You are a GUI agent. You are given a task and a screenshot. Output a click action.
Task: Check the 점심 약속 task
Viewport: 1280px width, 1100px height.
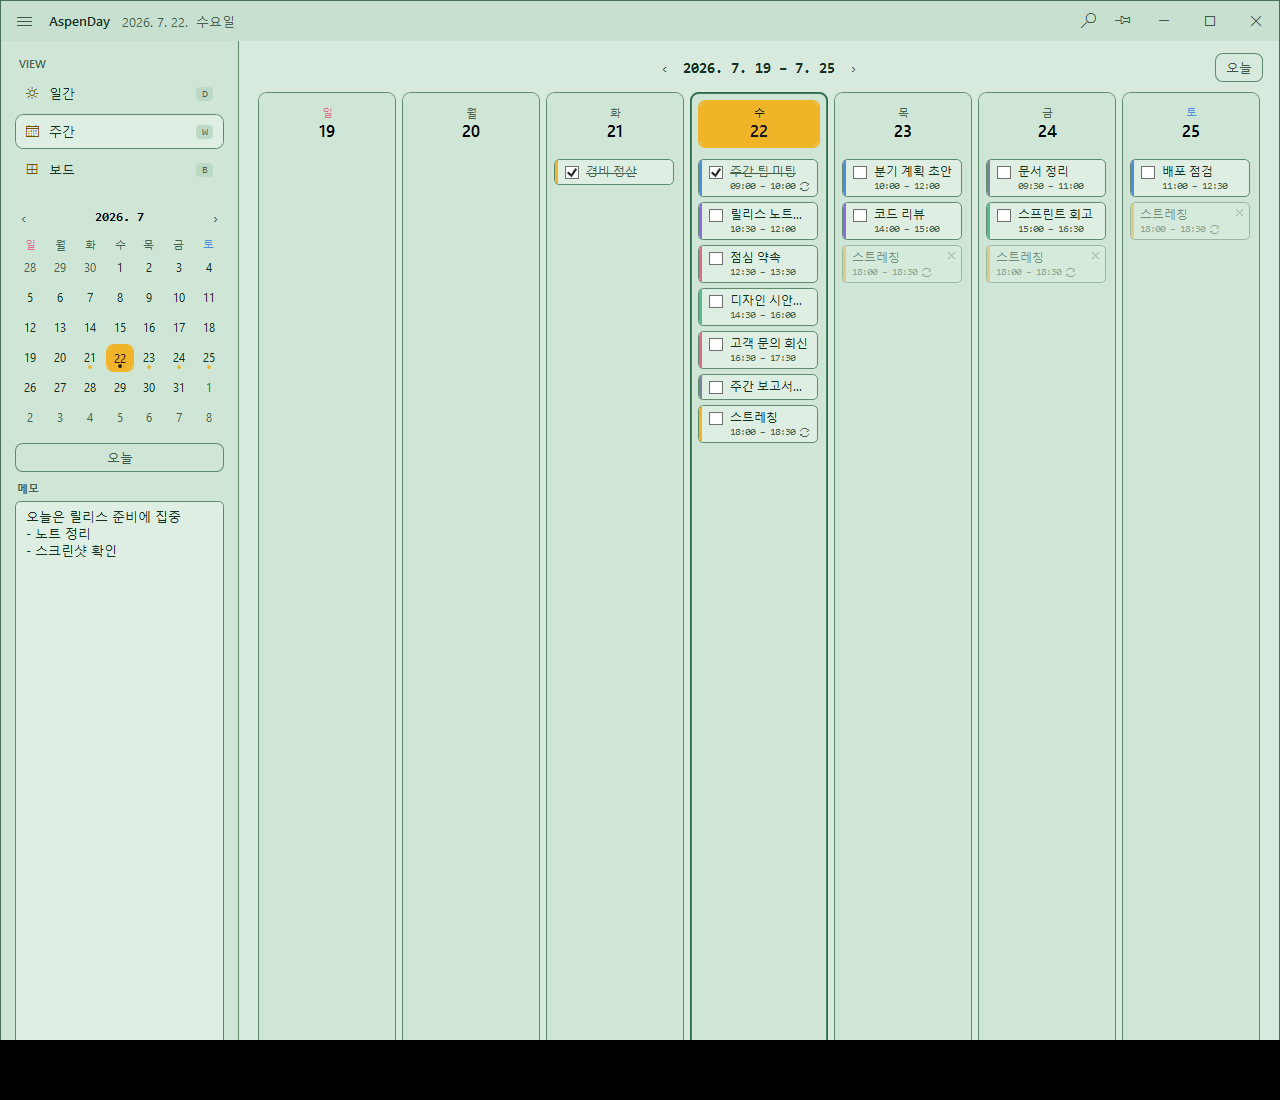tap(716, 258)
